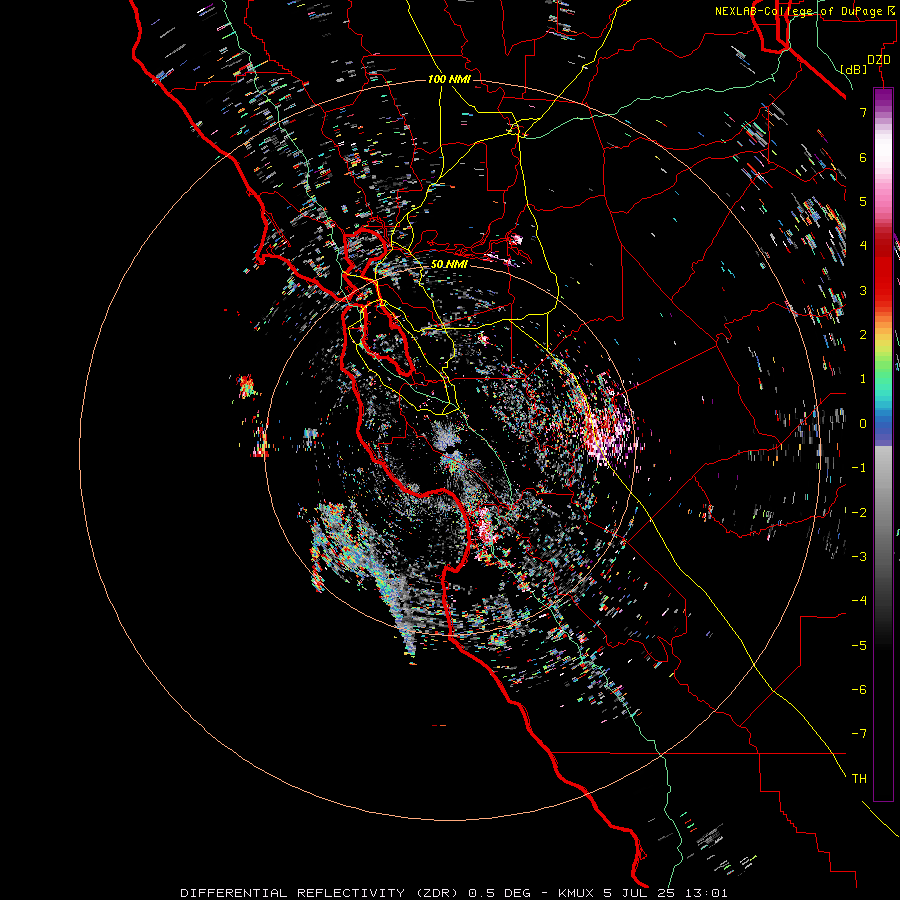Click the "-3" value on color scale

(859, 556)
